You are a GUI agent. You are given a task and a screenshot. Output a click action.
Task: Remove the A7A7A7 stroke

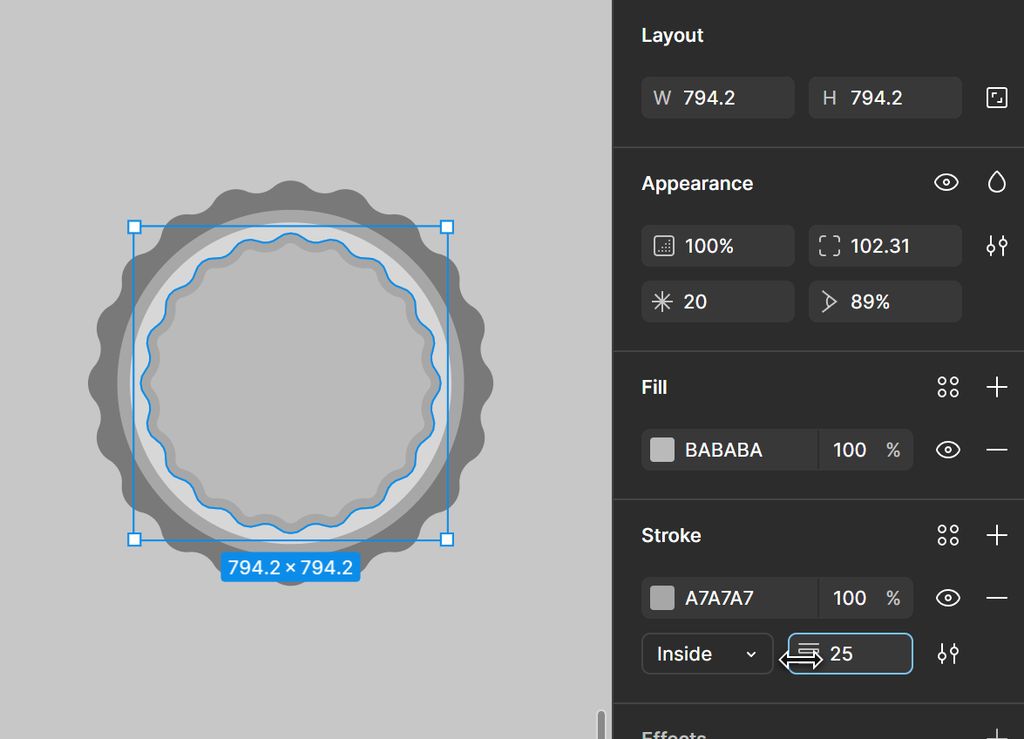tap(996, 598)
